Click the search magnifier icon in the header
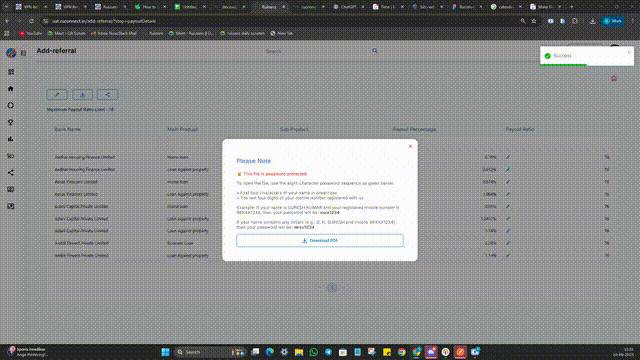 375,51
